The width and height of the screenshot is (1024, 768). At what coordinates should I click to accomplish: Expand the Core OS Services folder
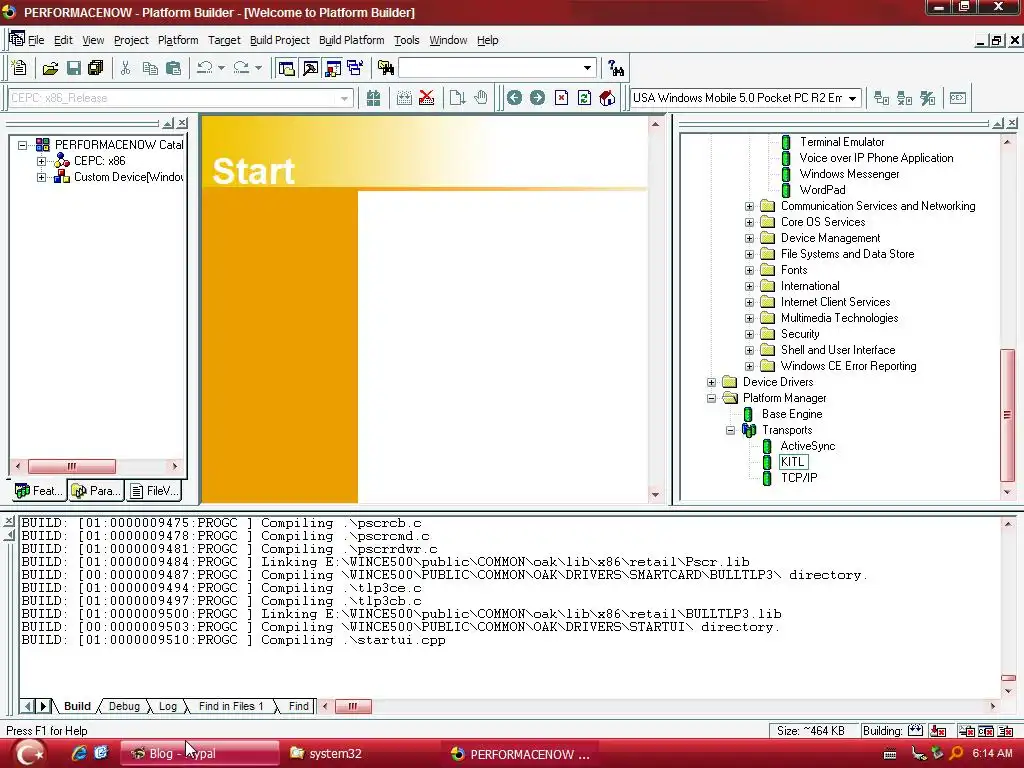coord(749,222)
